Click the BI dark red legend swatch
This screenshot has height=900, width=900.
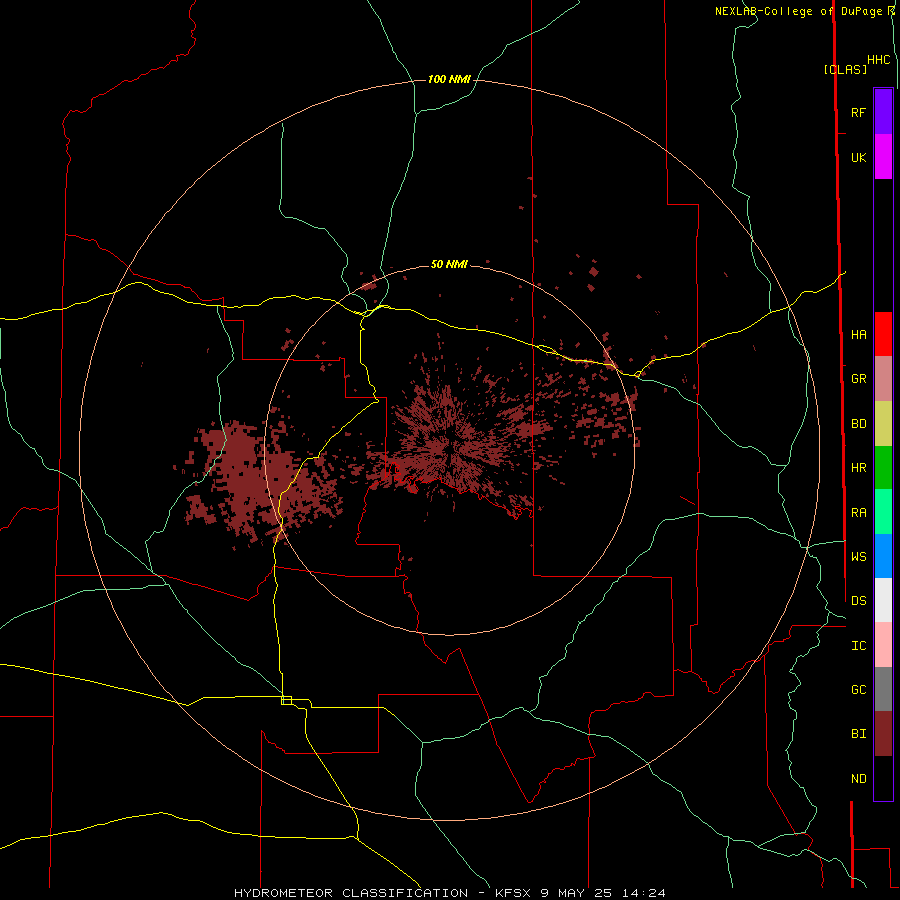[x=883, y=734]
